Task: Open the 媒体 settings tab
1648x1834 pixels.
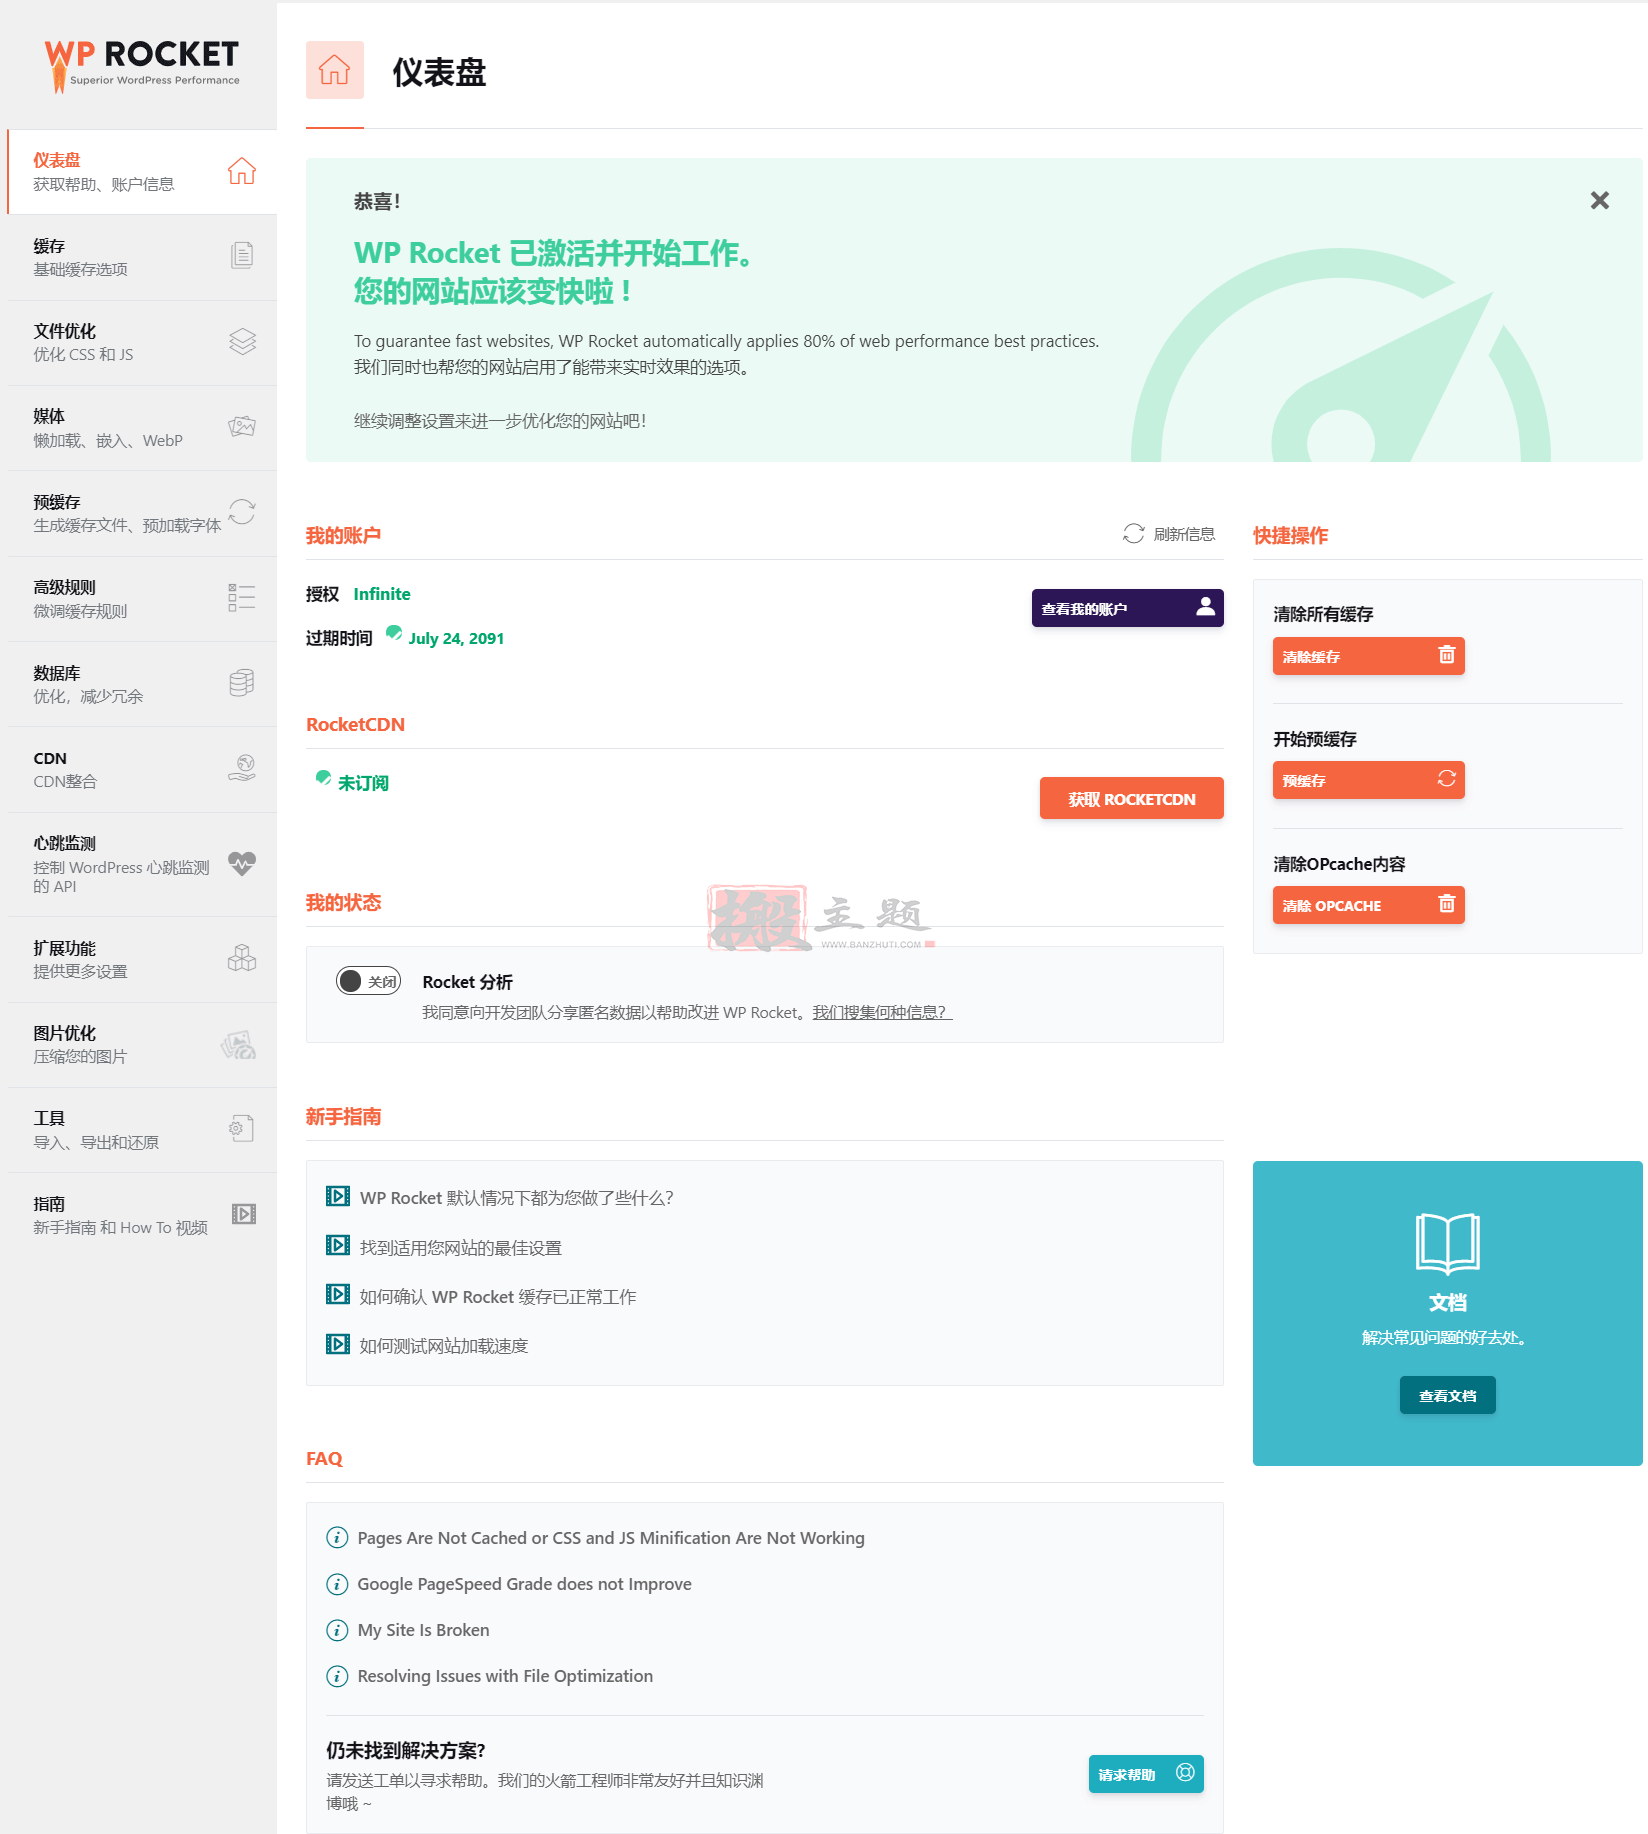Action: [142, 428]
